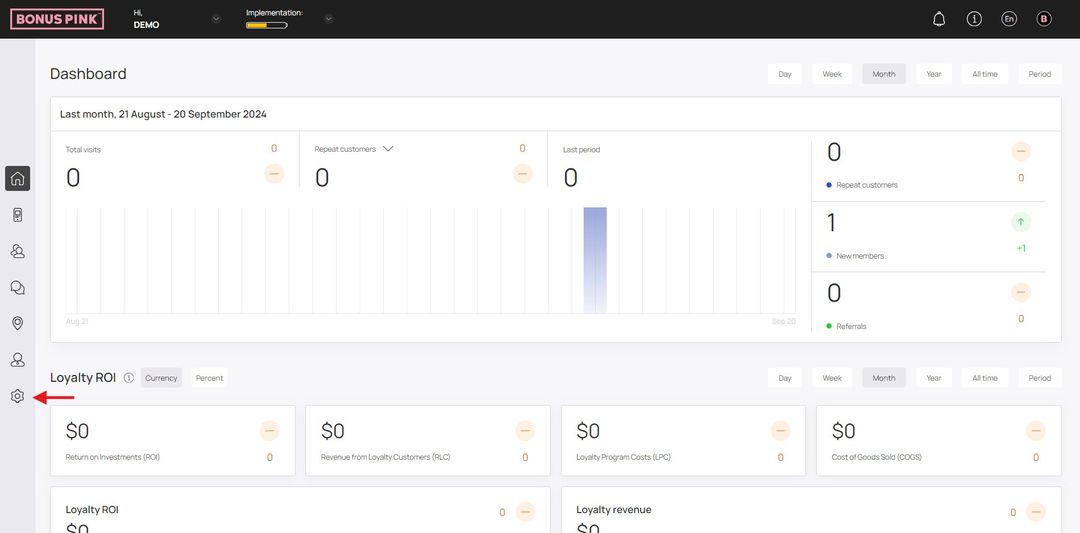The width and height of the screenshot is (1080, 533).
Task: Select Period in the Dashboard range
Action: point(1039,74)
